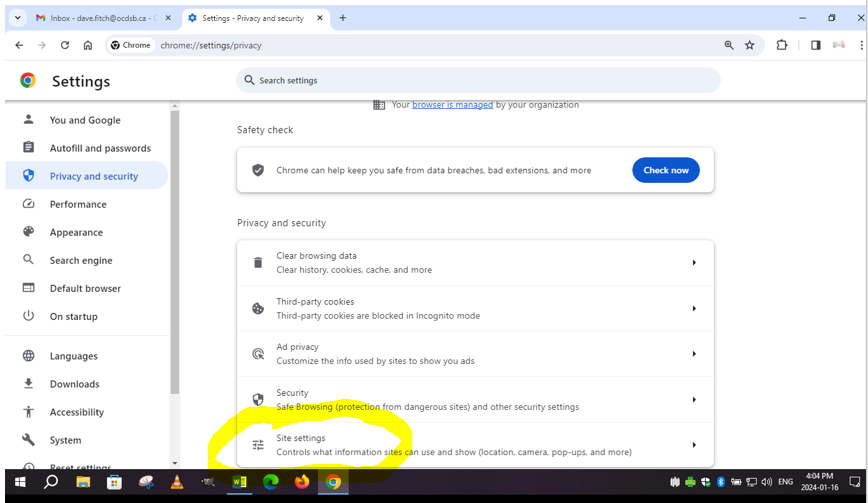The height and width of the screenshot is (503, 868).
Task: Open the zoom magnifier icon in the address bar
Action: [x=728, y=45]
